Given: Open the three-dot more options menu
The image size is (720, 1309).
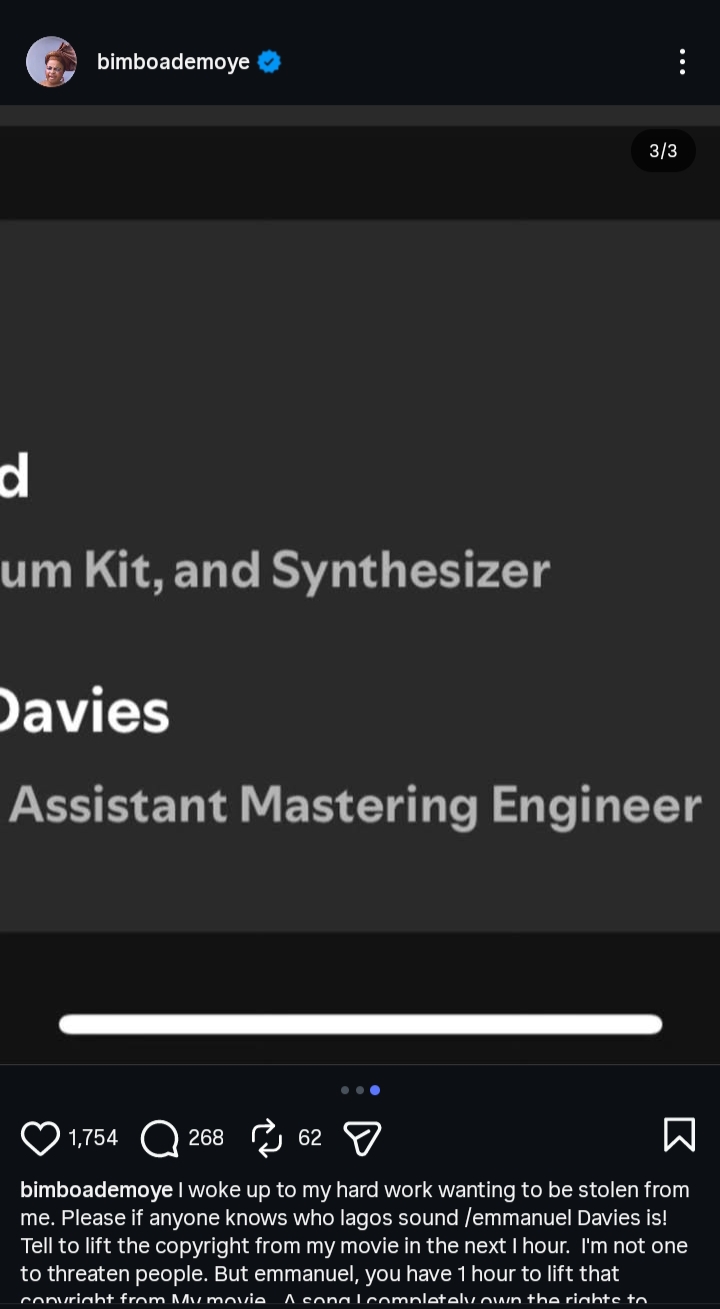Looking at the screenshot, I should (682, 62).
